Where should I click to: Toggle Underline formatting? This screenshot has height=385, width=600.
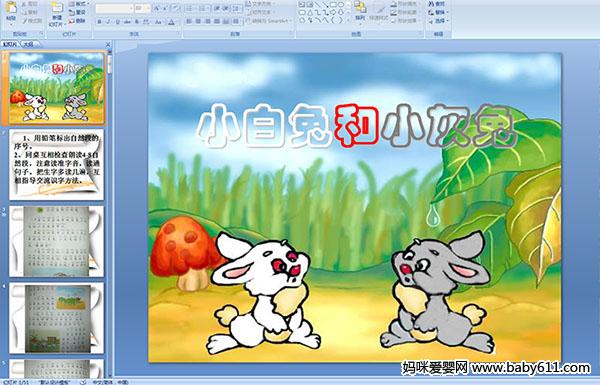[118, 22]
